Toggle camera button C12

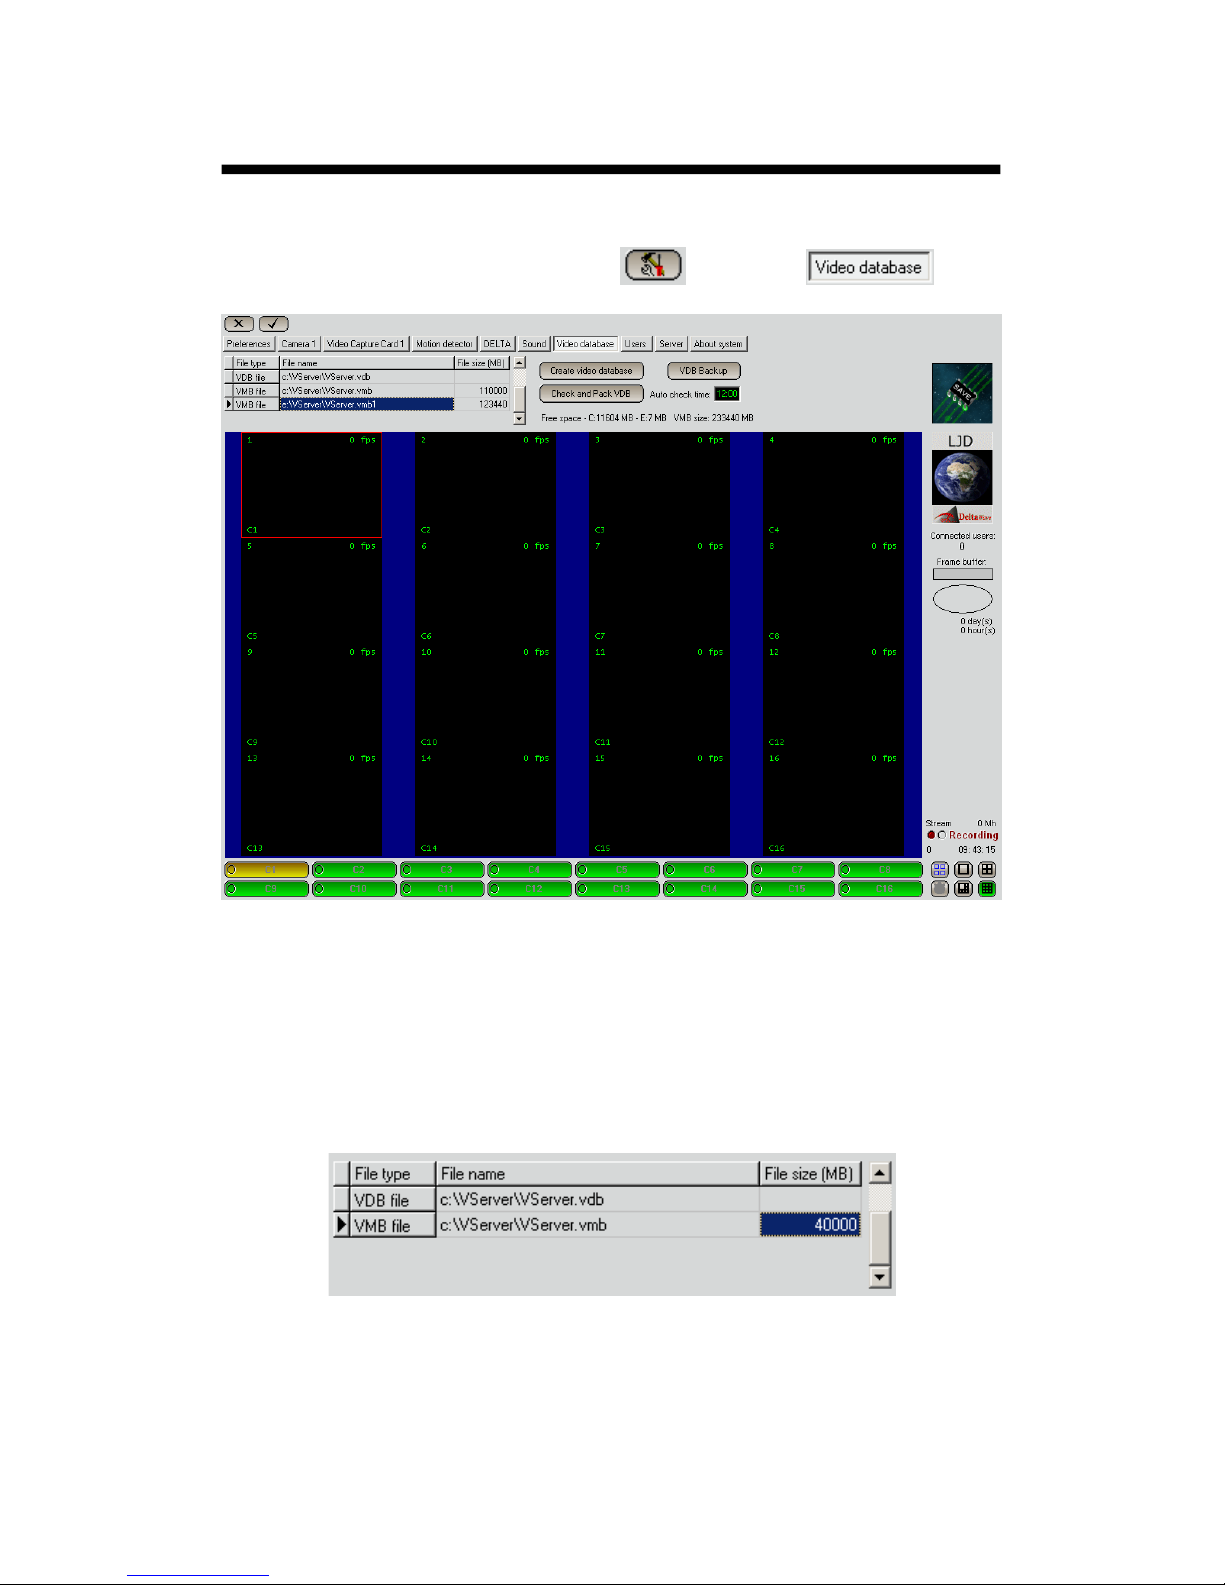pyautogui.click(x=530, y=888)
